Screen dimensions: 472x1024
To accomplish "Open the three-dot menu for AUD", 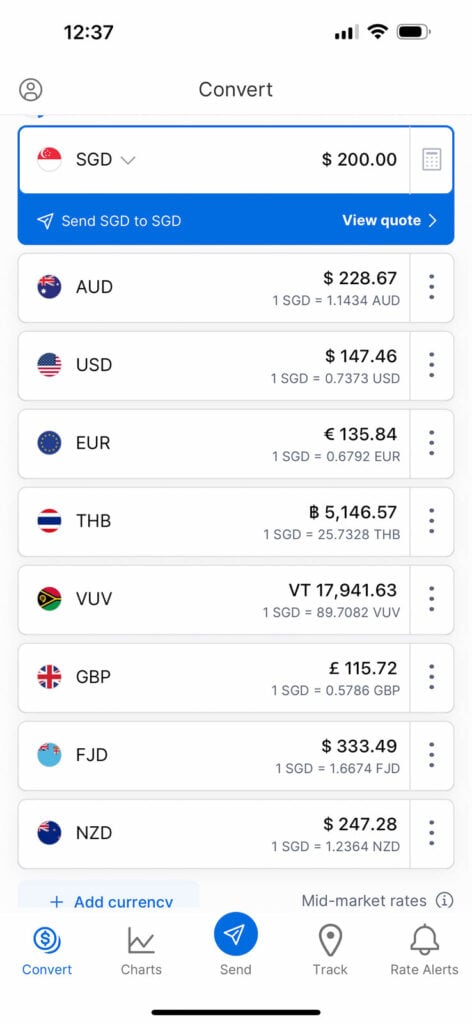I will [432, 287].
